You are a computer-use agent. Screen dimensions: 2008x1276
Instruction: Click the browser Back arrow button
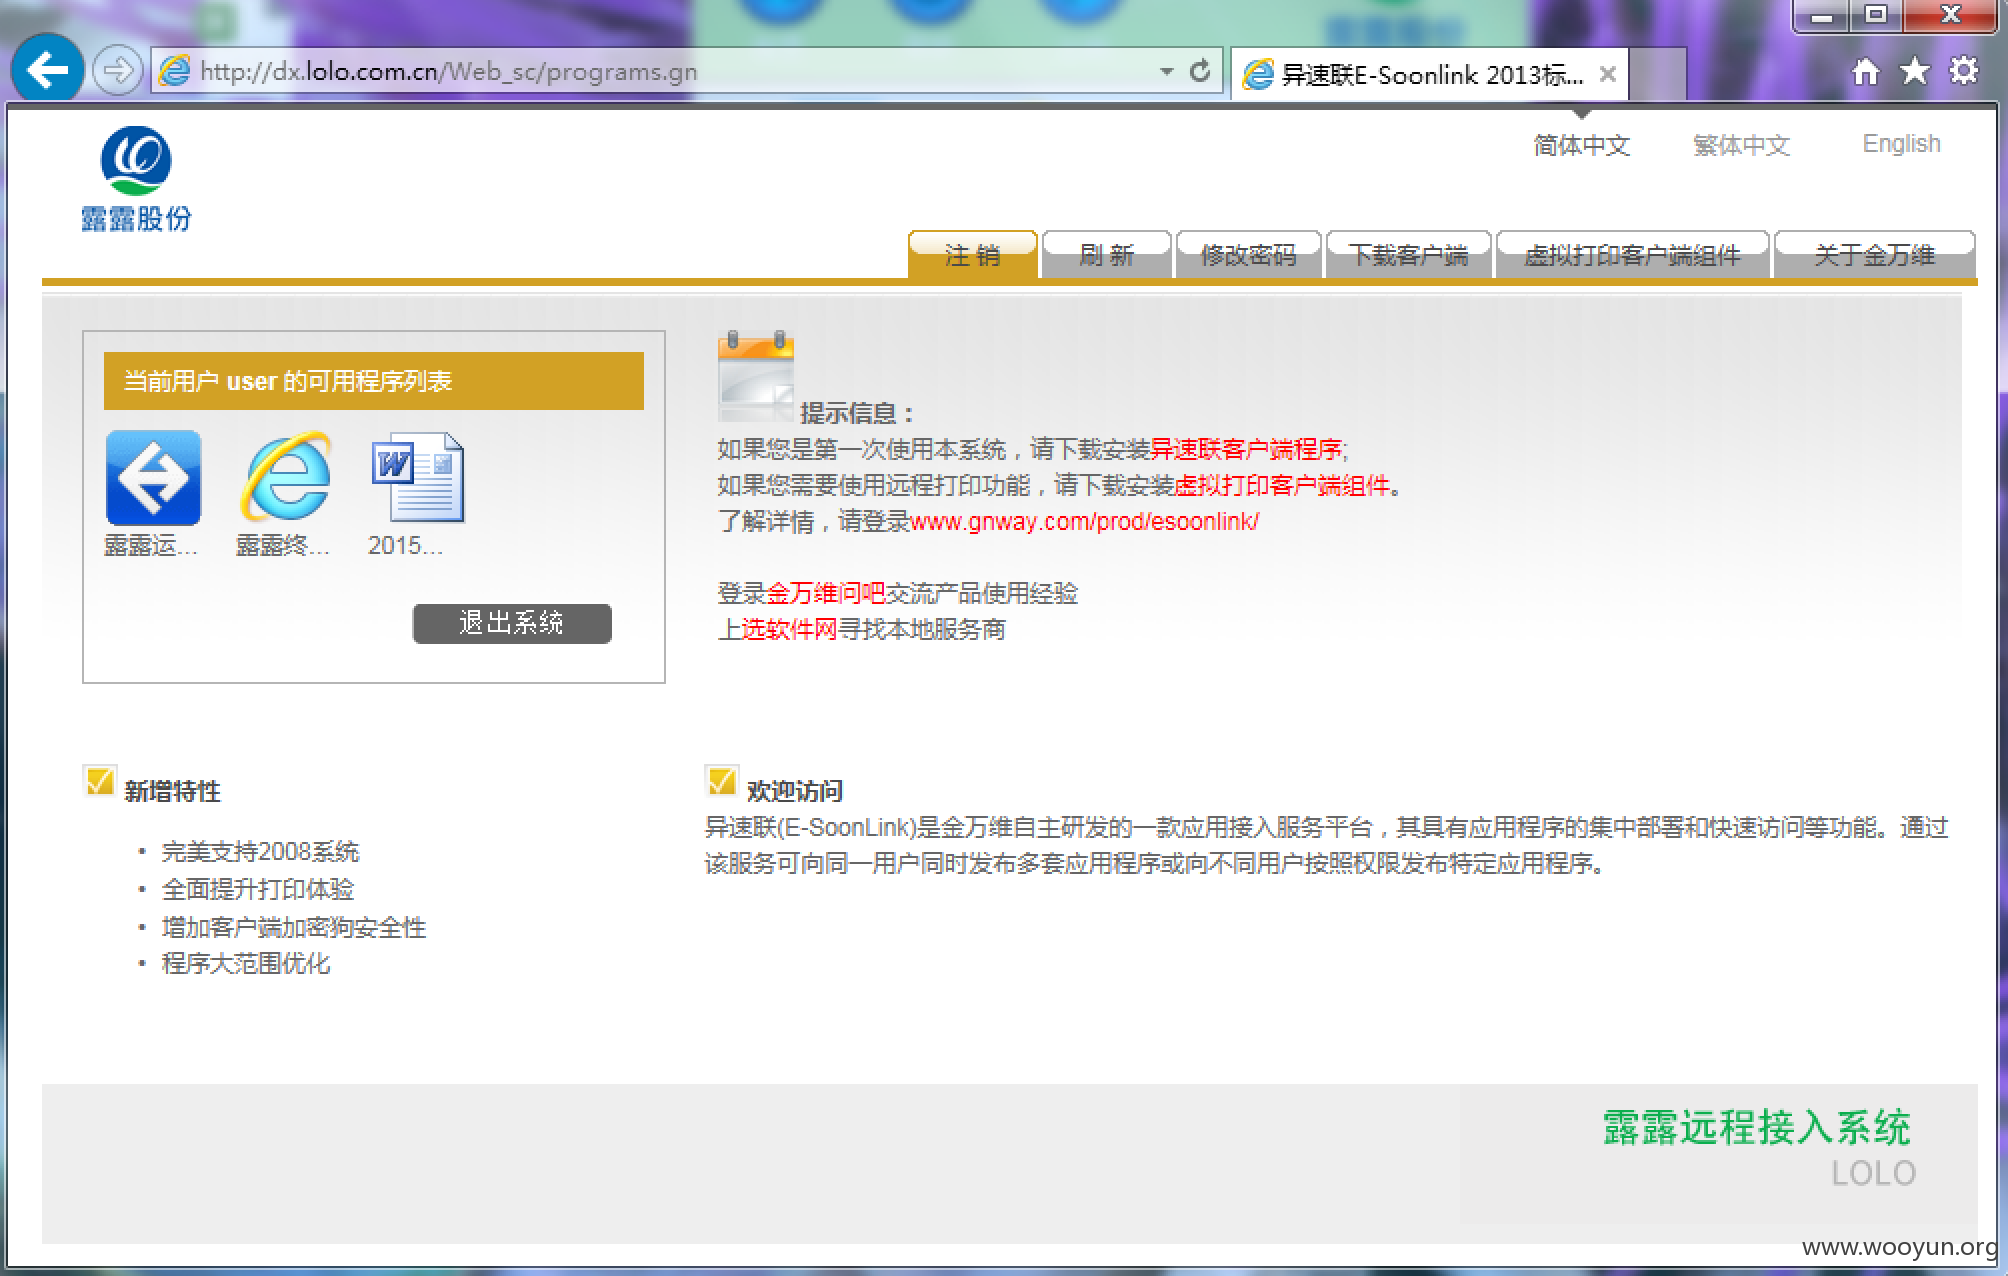tap(47, 70)
